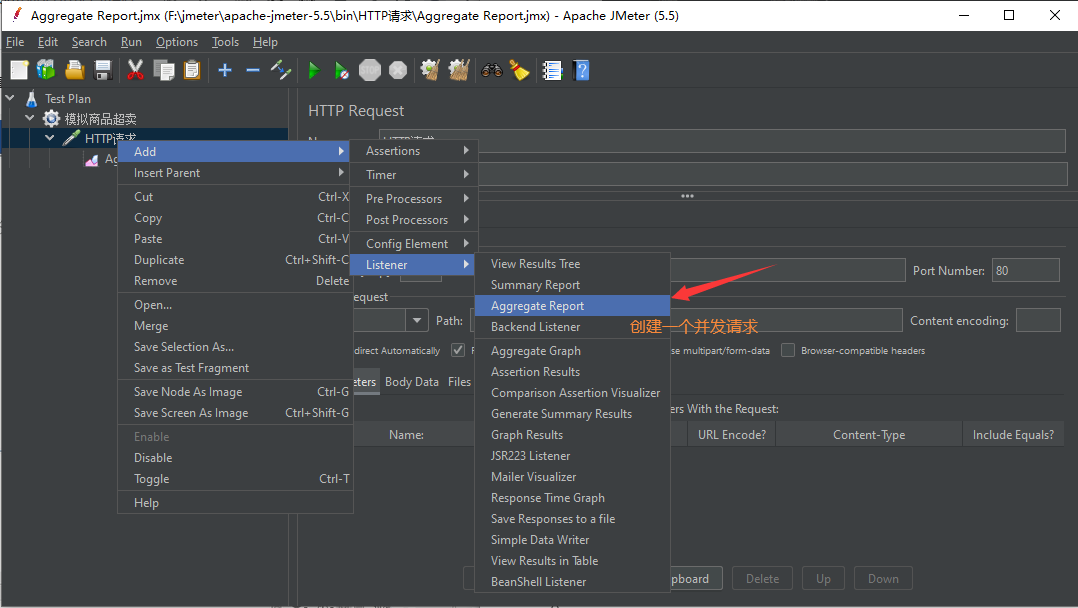Toggle the checkbox beside 'direct Automatically'
The image size is (1078, 608).
458,350
